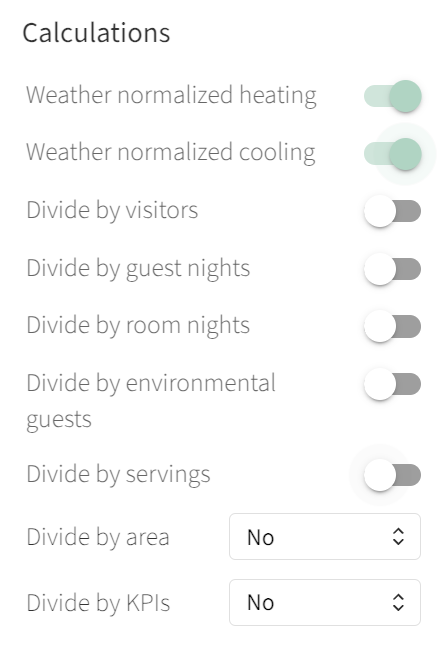Turn on the Divide by servings toggle

pyautogui.click(x=392, y=475)
